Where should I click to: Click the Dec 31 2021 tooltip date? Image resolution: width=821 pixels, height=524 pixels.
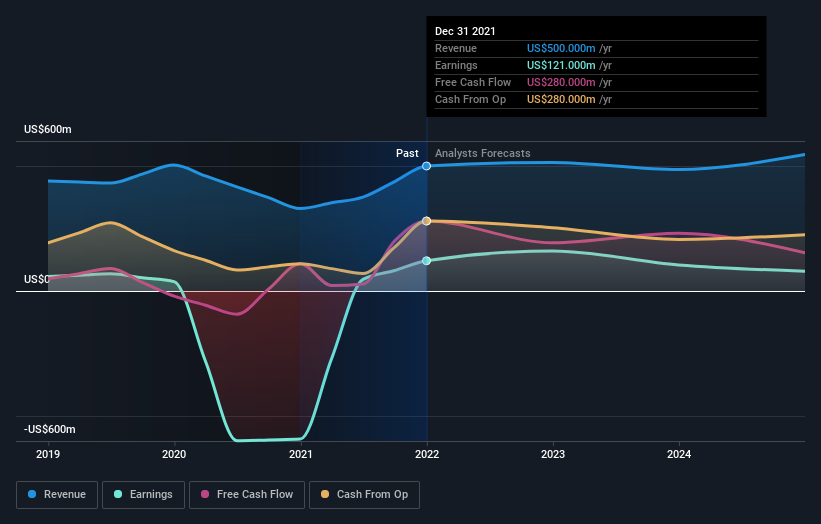465,31
